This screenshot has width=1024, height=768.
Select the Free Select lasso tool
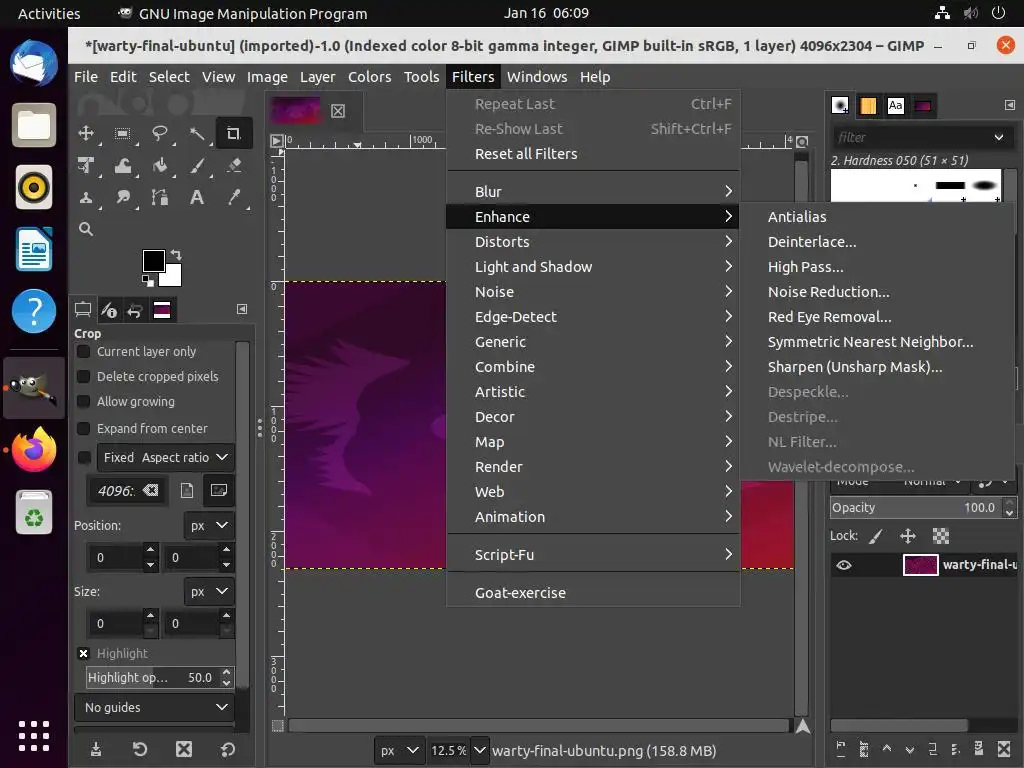coord(159,134)
